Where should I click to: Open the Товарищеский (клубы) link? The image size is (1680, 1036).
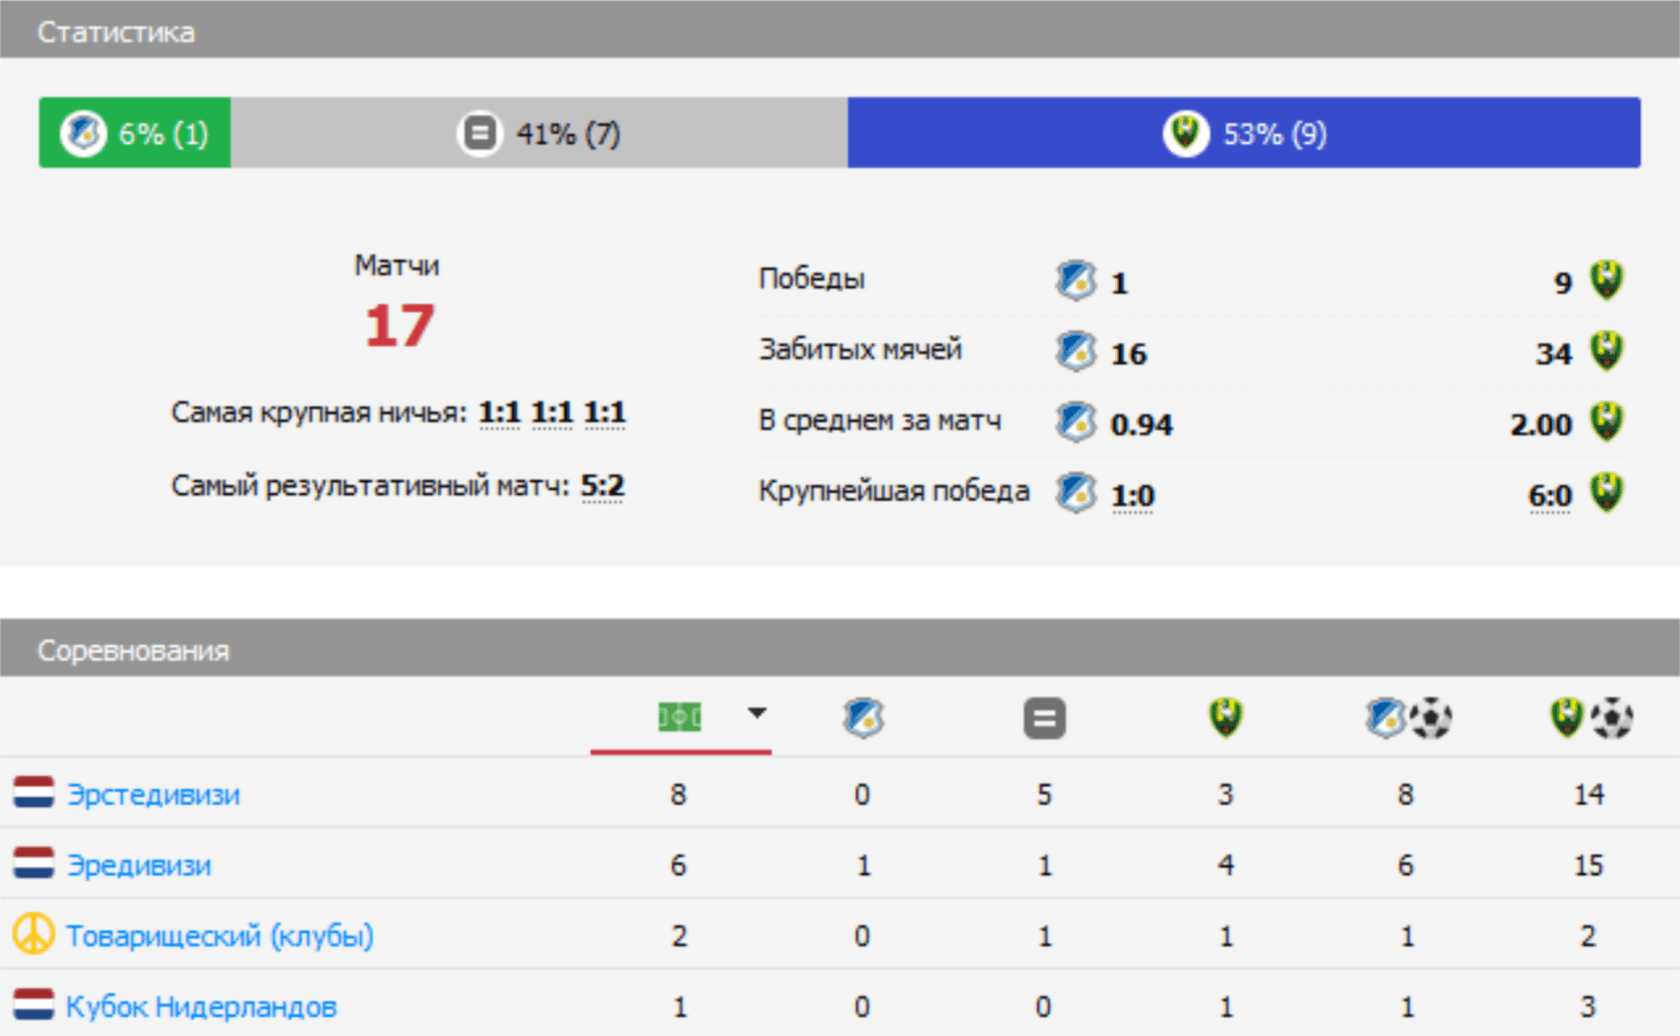220,936
